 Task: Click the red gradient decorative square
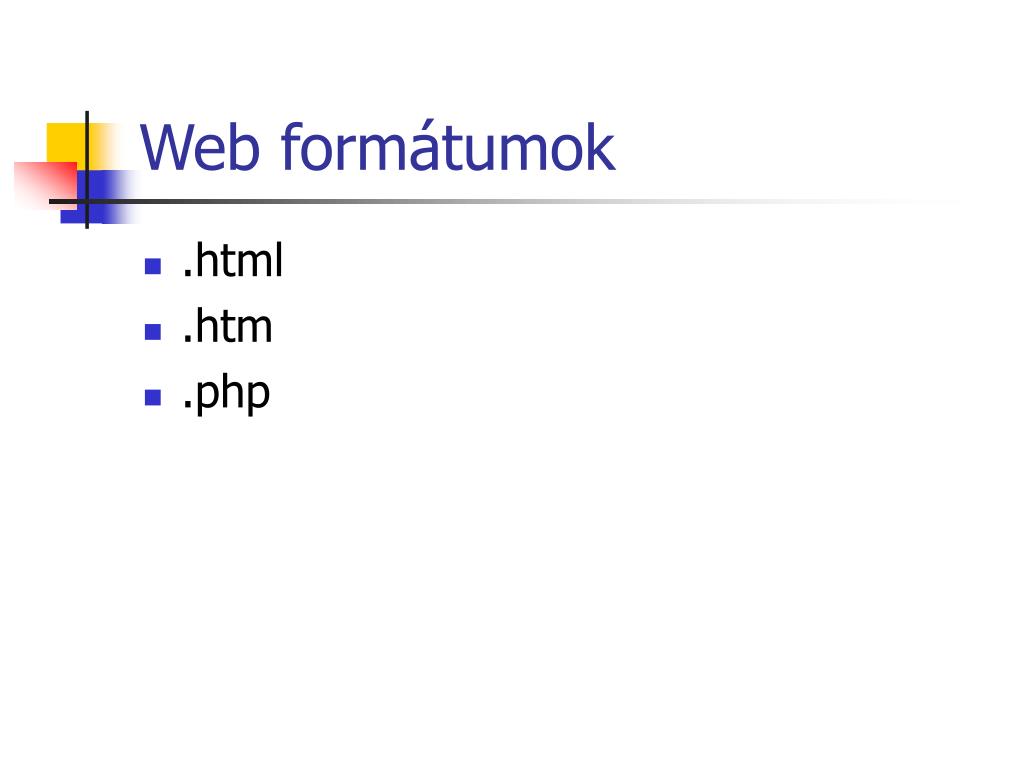coord(46,185)
